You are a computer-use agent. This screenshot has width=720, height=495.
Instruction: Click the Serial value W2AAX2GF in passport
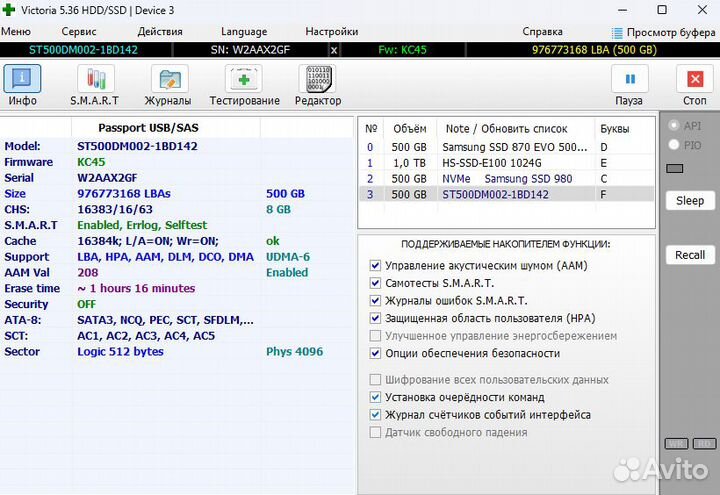(107, 178)
